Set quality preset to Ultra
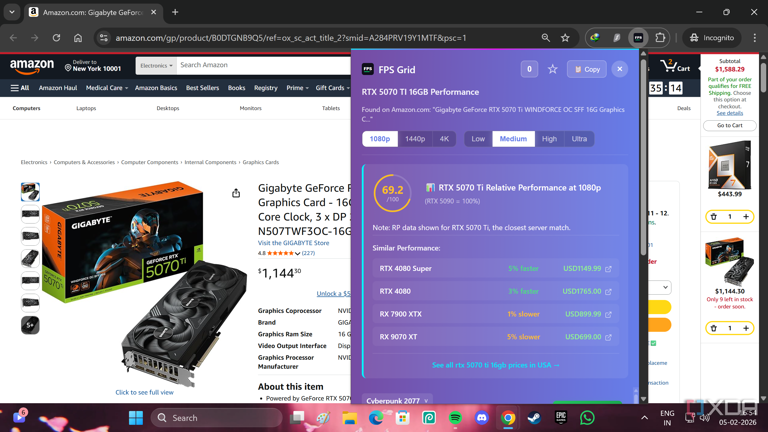The height and width of the screenshot is (432, 768). pos(579,139)
